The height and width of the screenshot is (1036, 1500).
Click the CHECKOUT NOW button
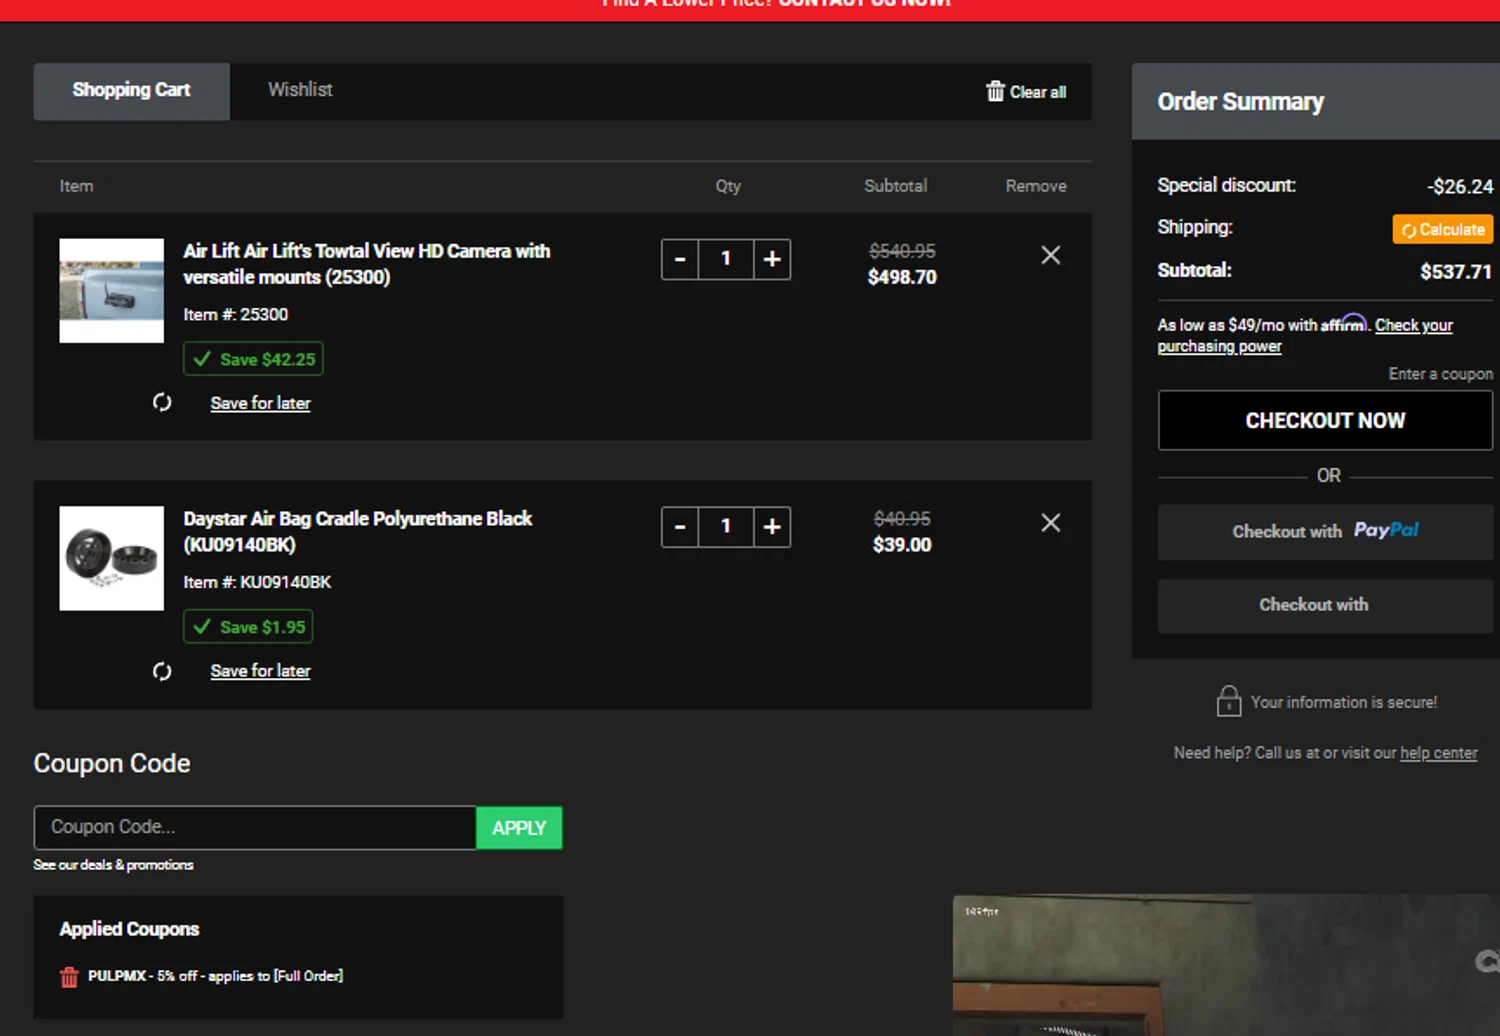pos(1325,421)
